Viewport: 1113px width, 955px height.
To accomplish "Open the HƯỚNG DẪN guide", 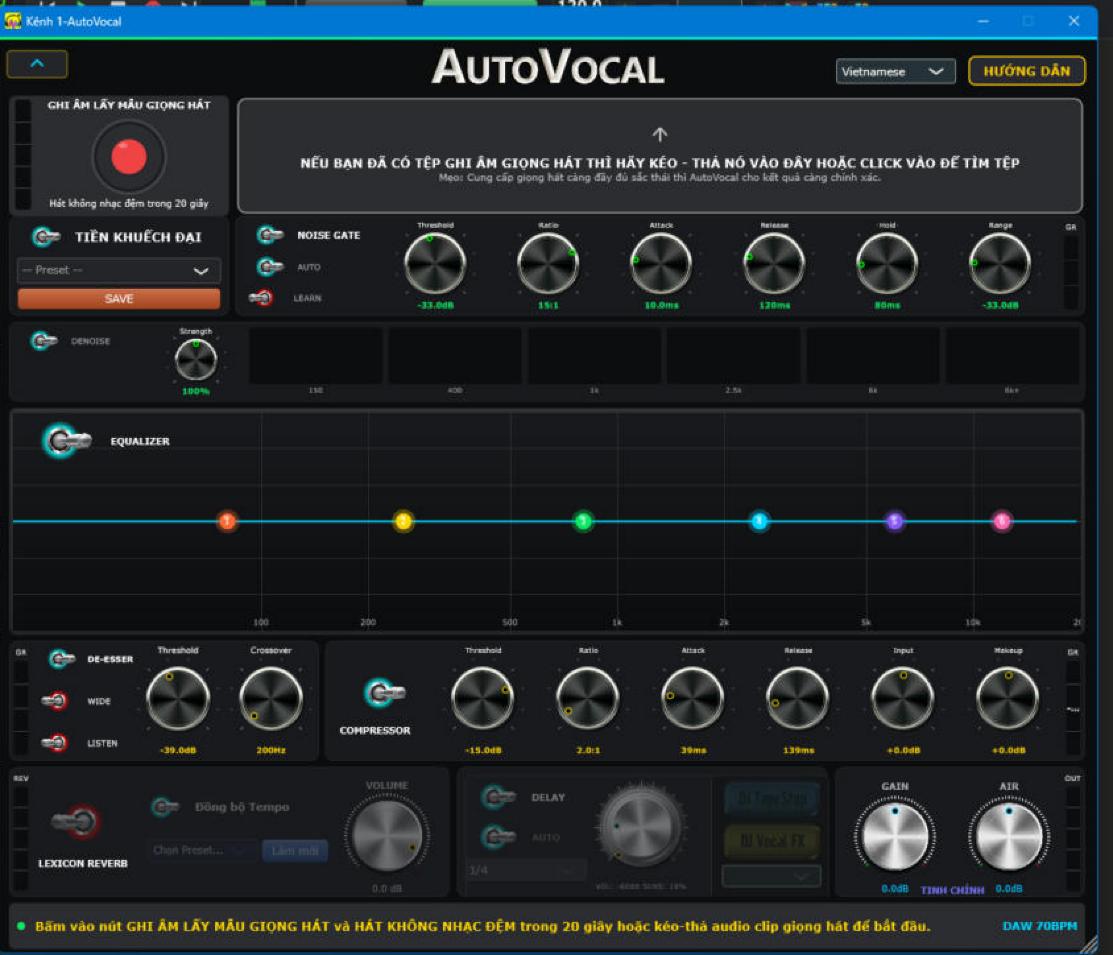I will [x=1026, y=71].
